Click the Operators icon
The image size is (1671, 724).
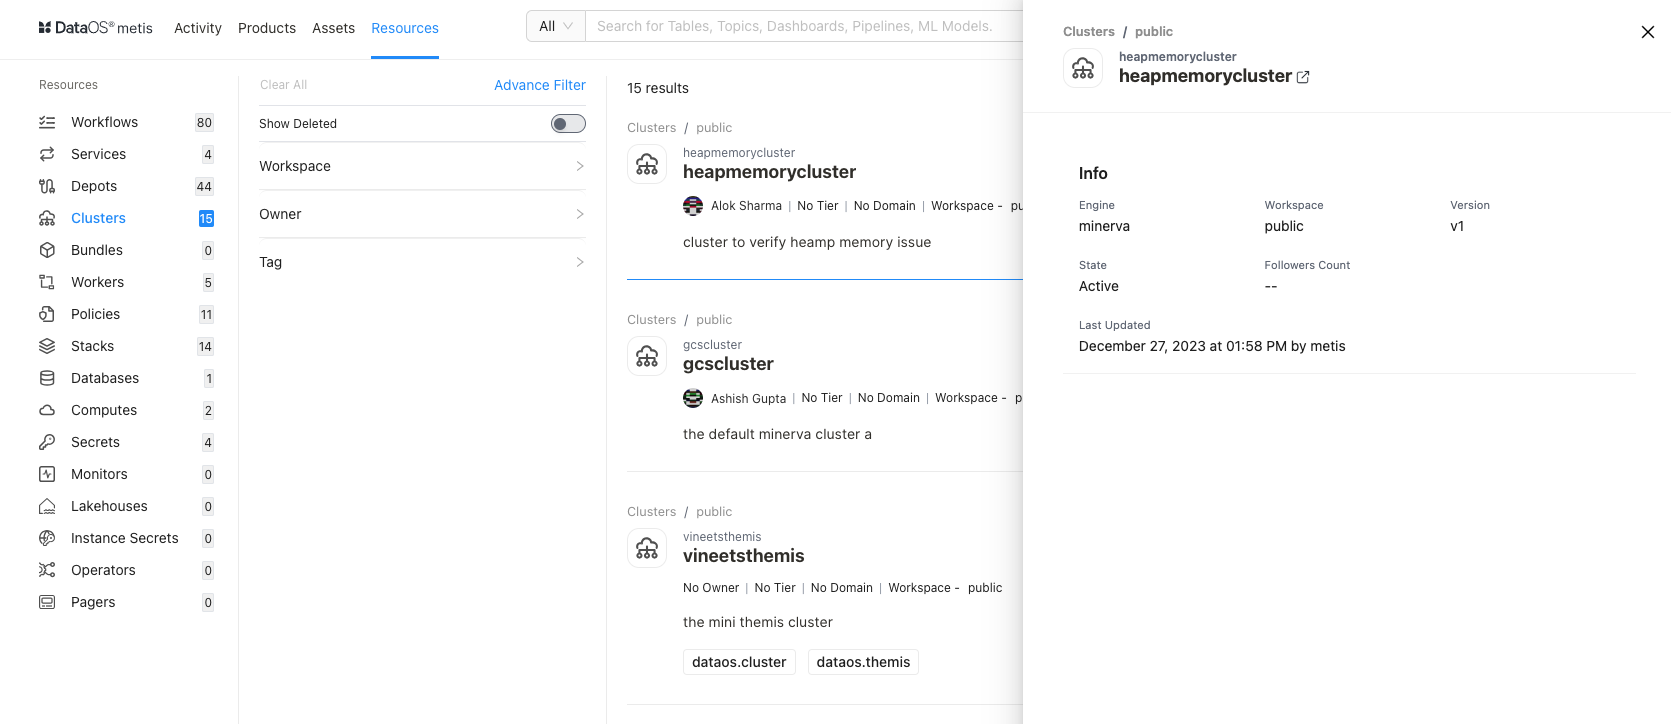click(x=47, y=570)
